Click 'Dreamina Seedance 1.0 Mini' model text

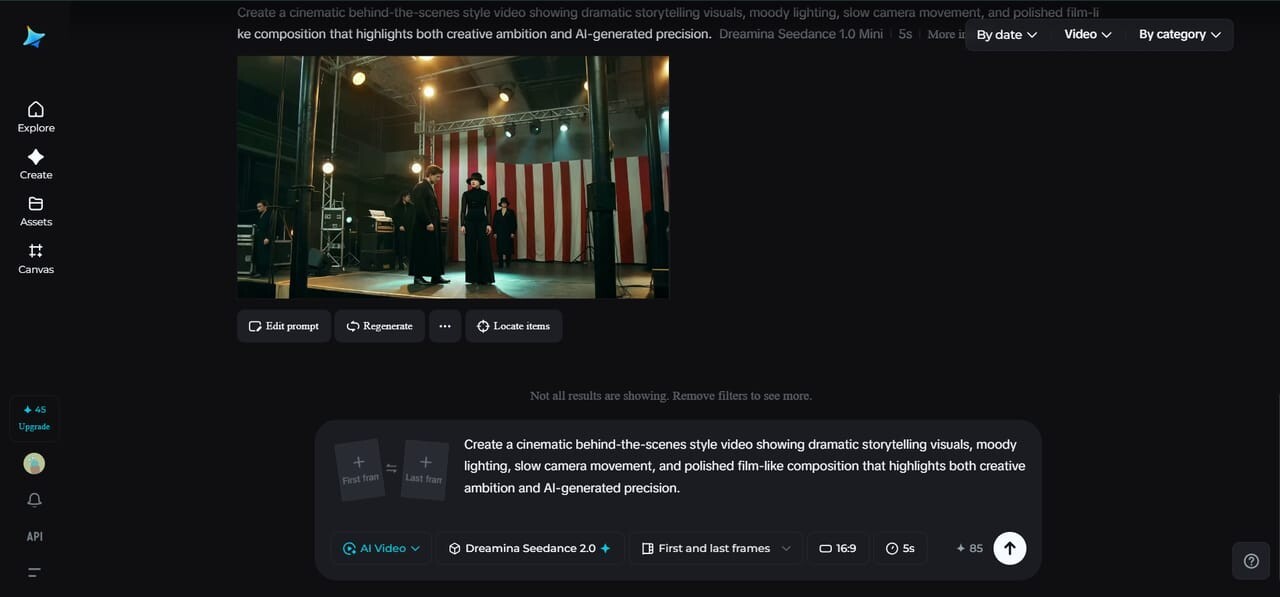pos(801,34)
